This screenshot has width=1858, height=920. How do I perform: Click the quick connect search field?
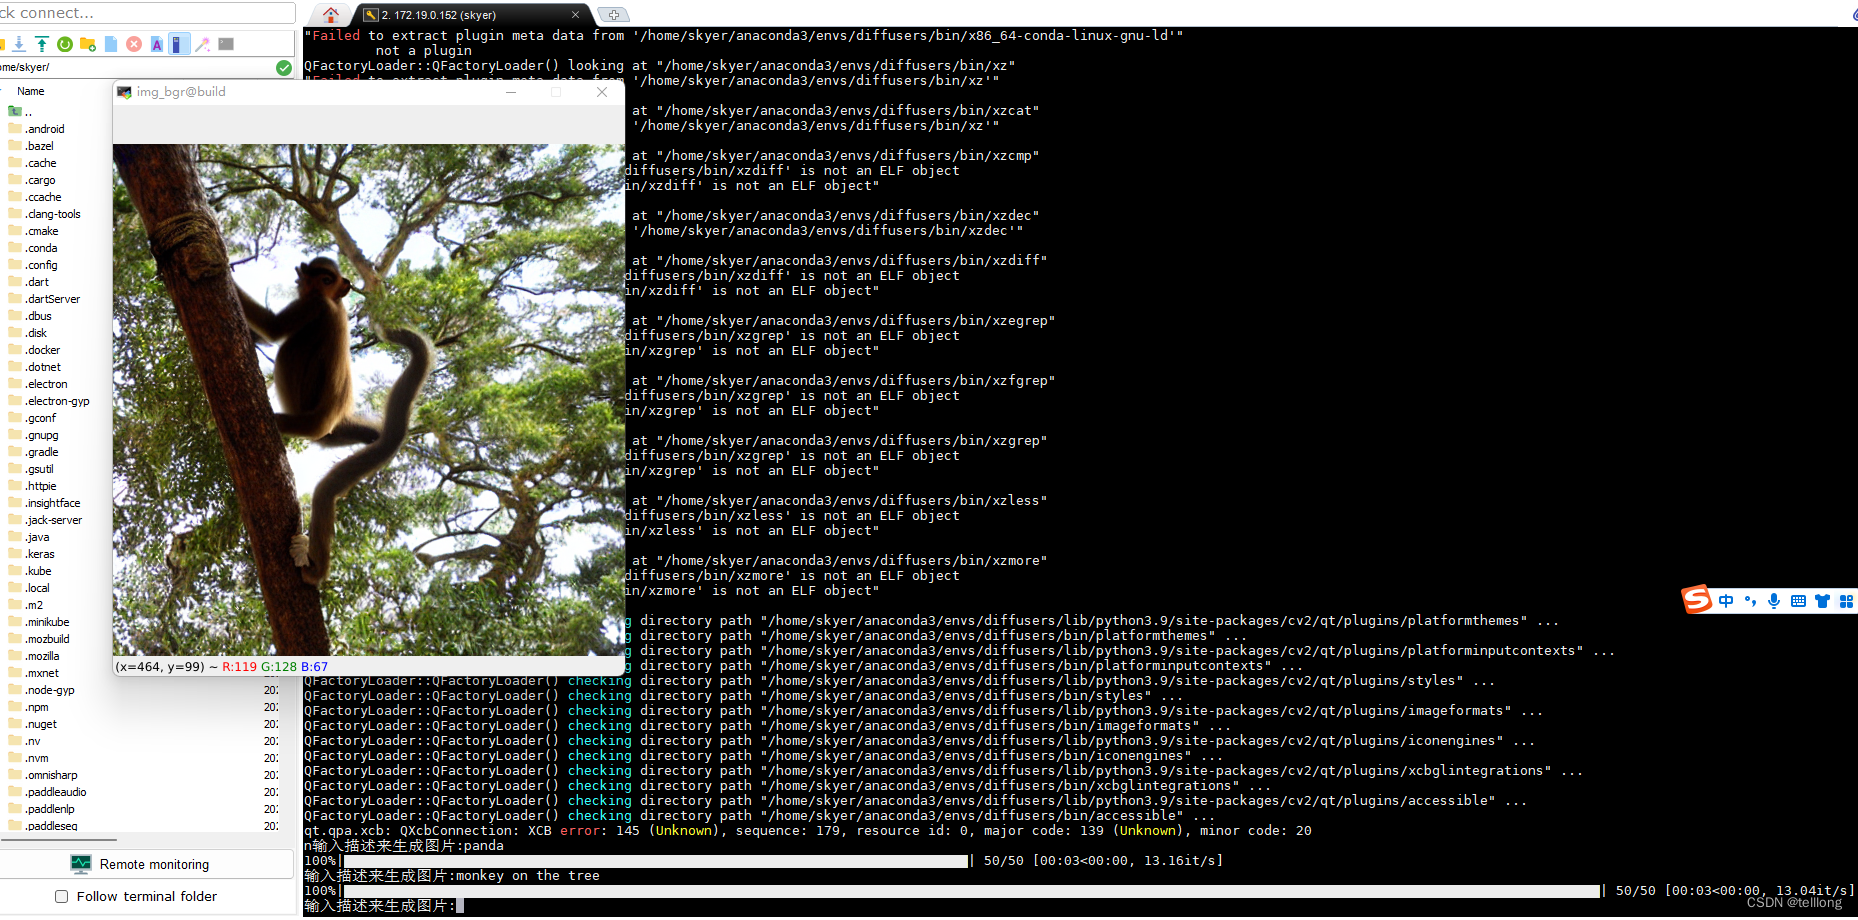[145, 12]
